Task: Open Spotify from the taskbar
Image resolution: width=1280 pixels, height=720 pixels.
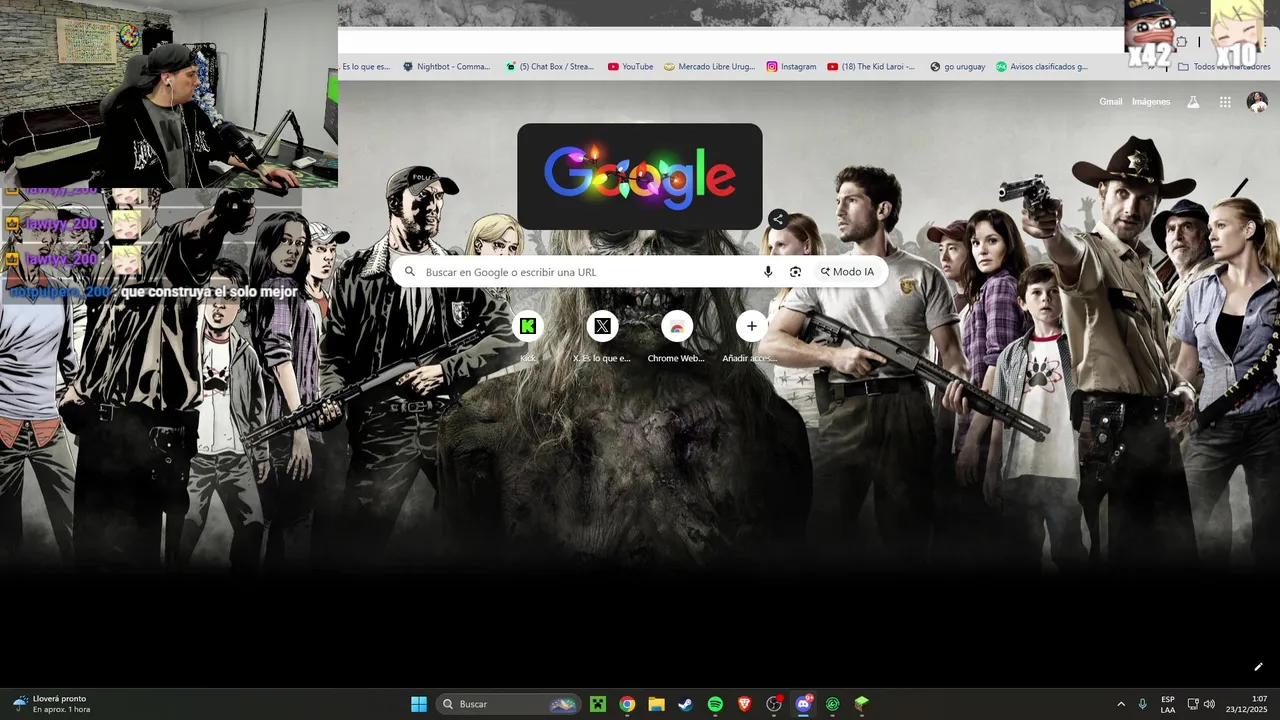Action: [x=715, y=704]
